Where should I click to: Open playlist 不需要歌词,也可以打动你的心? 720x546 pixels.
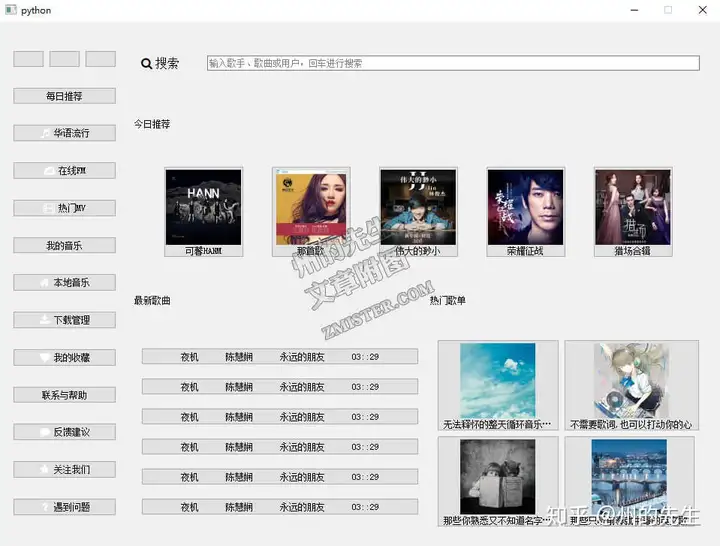pyautogui.click(x=631, y=385)
